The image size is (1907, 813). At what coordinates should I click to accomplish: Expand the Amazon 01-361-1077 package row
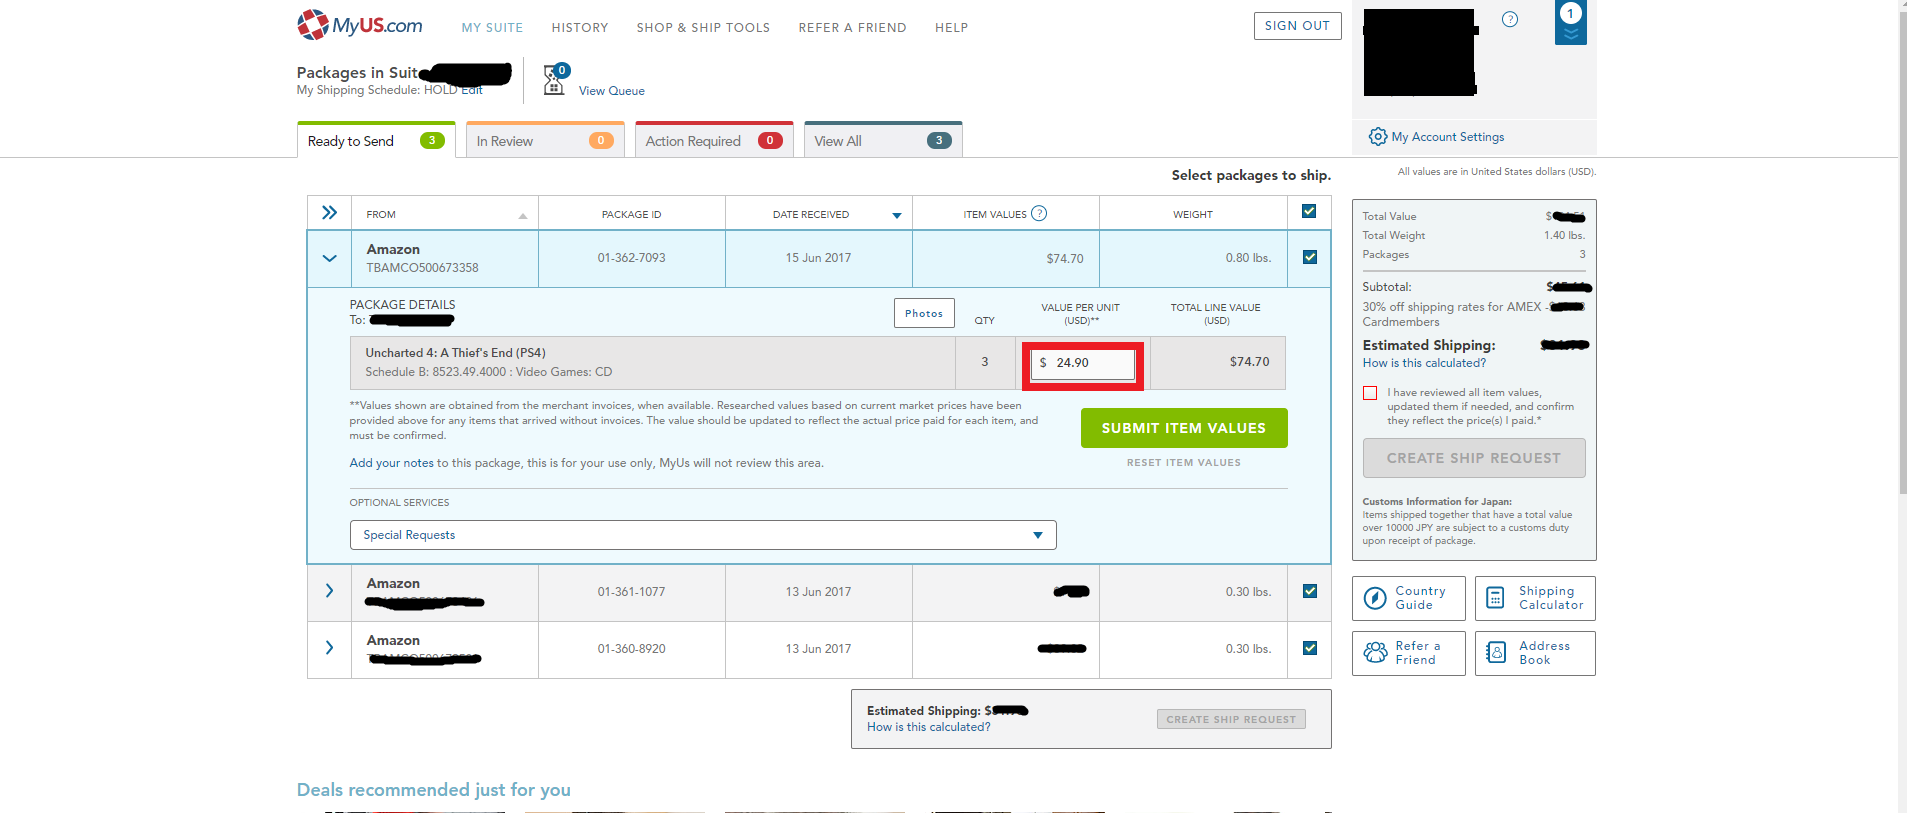click(329, 591)
